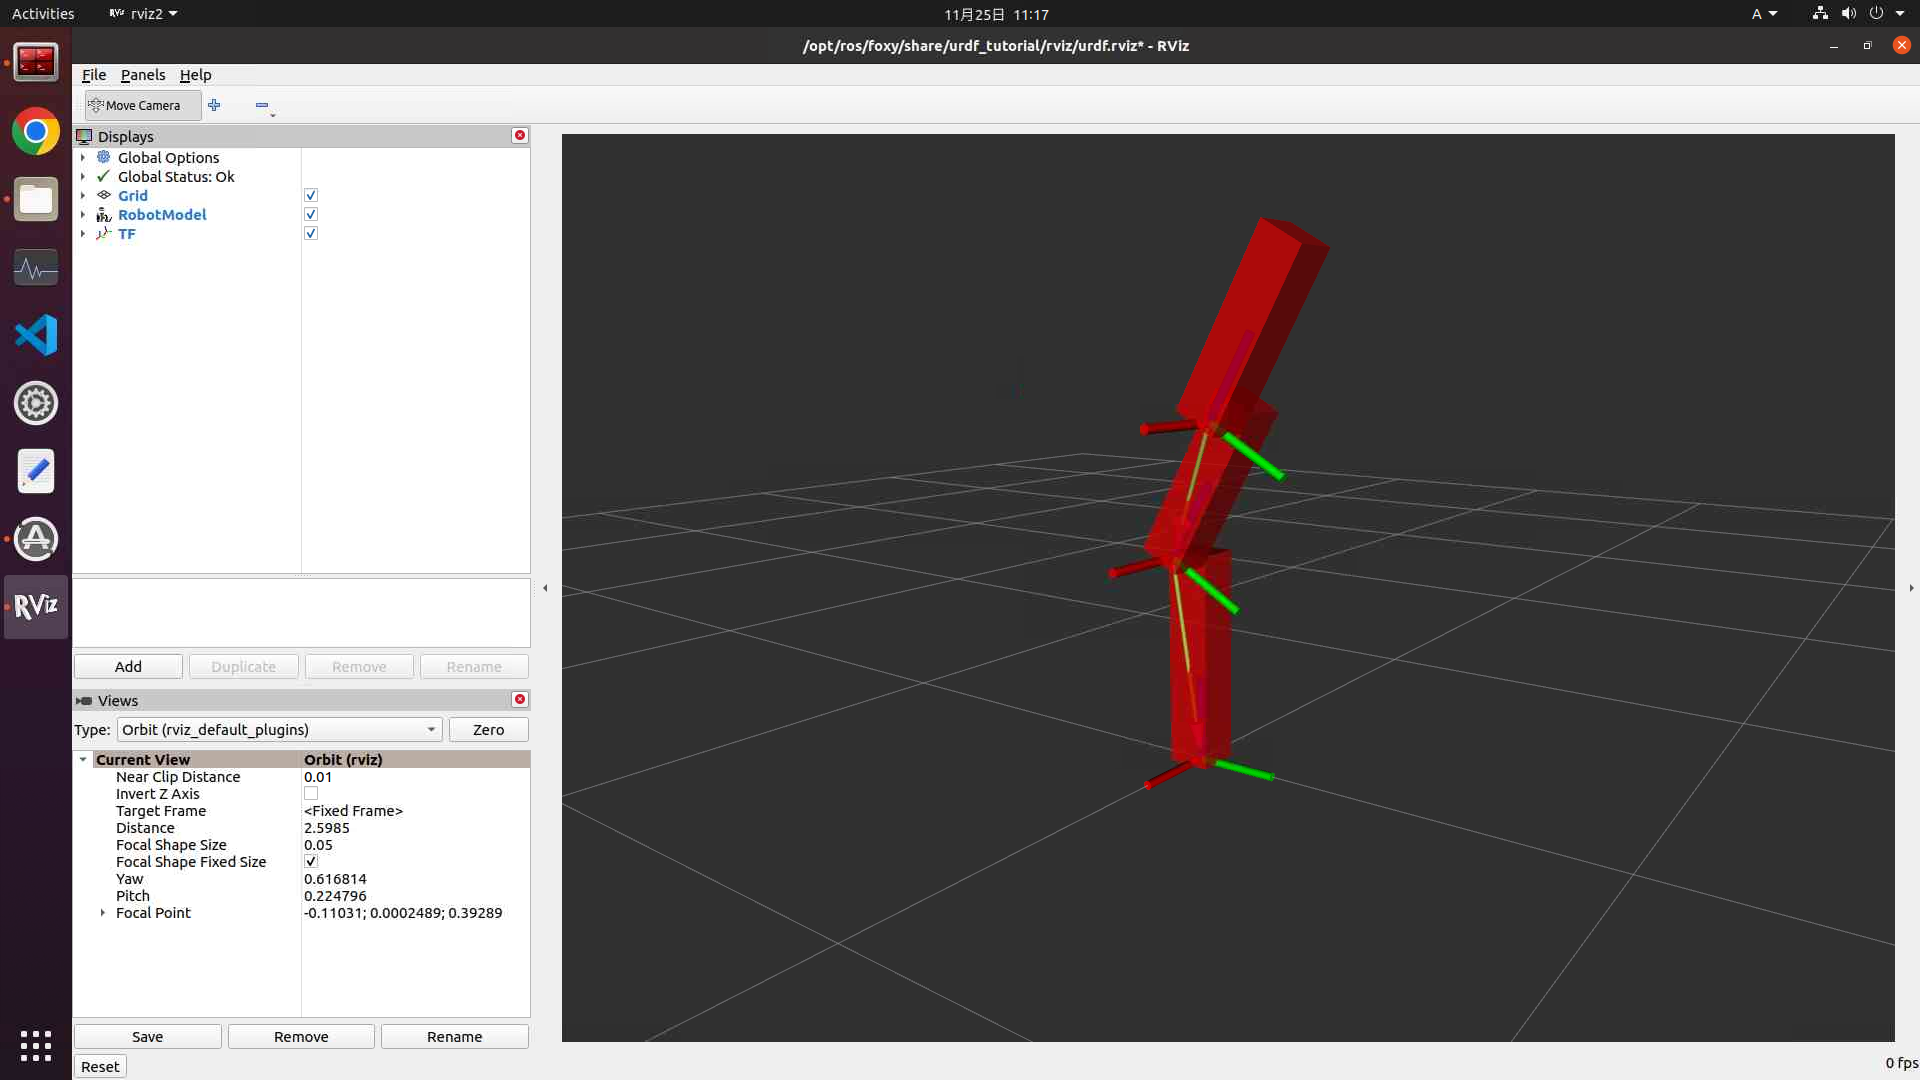Click the Move Camera tool

142,105
